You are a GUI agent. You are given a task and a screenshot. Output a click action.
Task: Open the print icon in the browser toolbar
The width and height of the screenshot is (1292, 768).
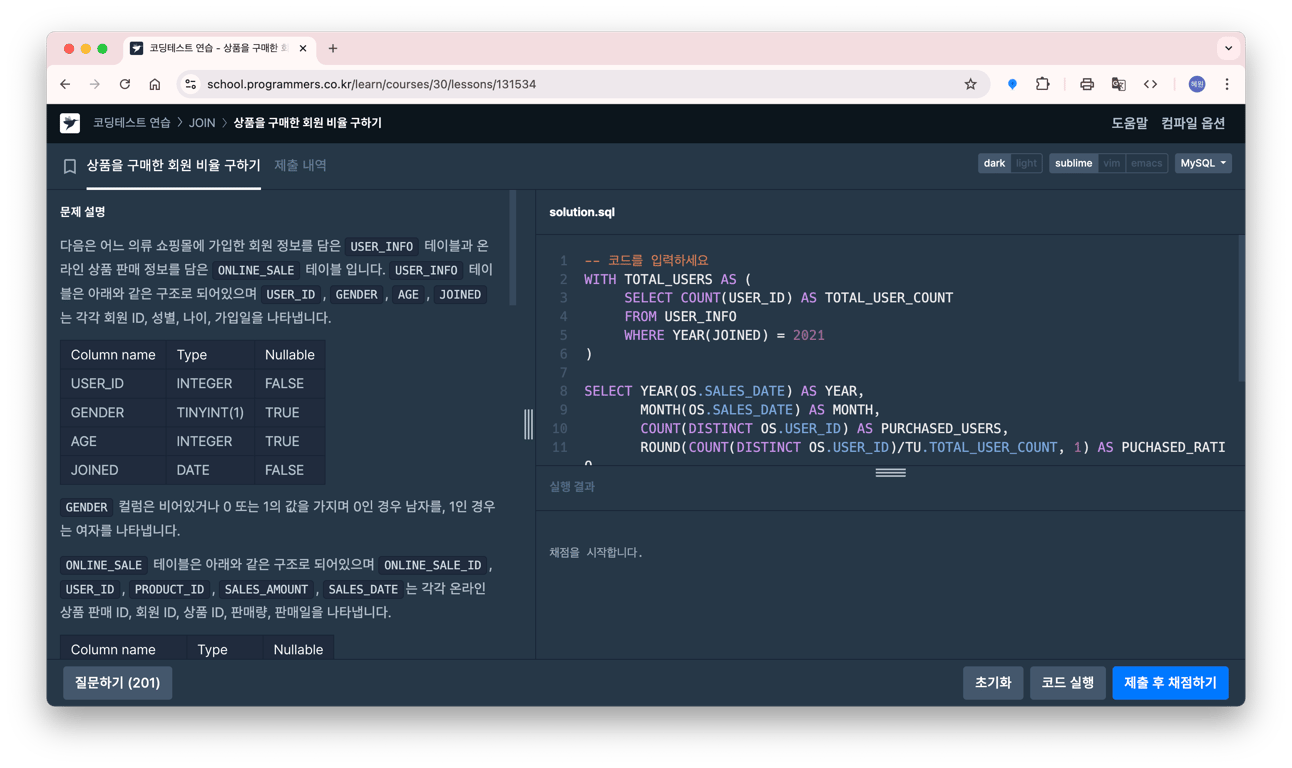click(x=1086, y=84)
